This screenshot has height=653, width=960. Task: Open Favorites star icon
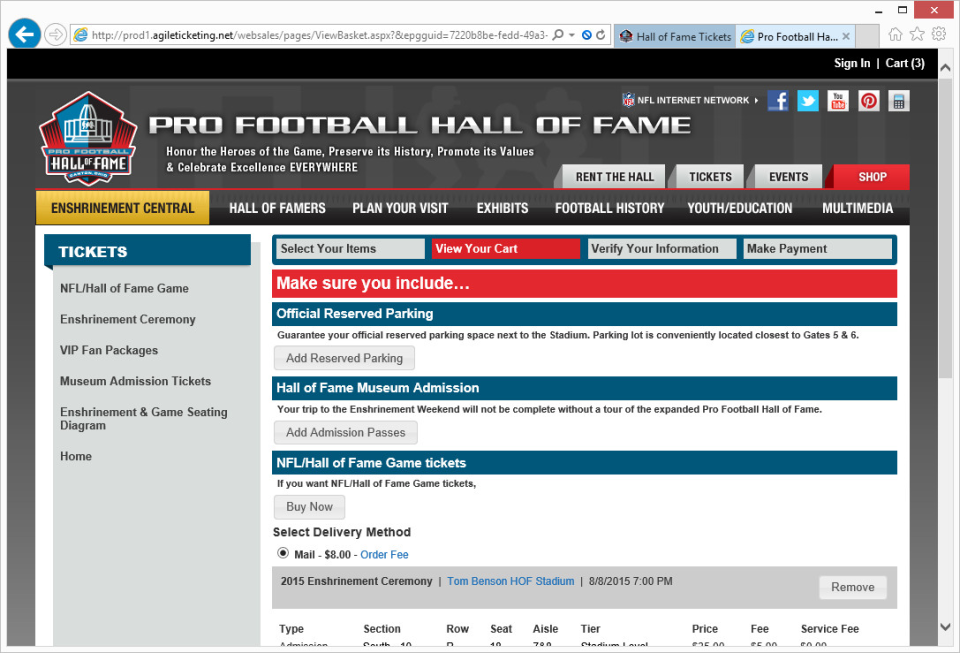917,34
